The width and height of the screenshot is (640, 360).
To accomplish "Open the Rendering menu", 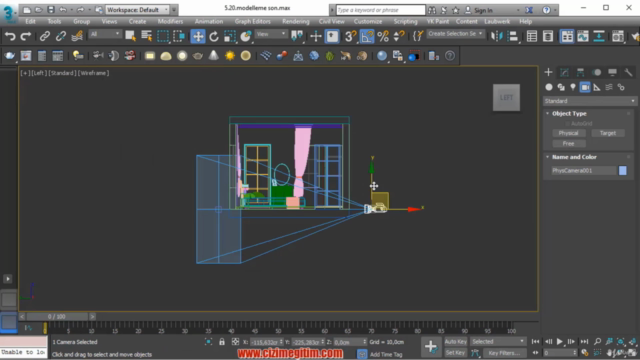I will (296, 21).
